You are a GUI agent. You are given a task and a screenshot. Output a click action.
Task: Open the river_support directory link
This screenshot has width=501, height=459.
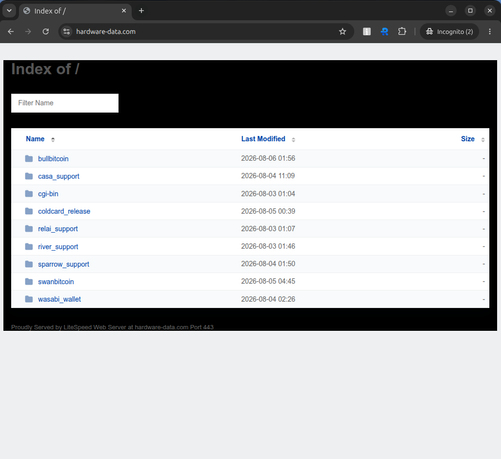point(58,247)
